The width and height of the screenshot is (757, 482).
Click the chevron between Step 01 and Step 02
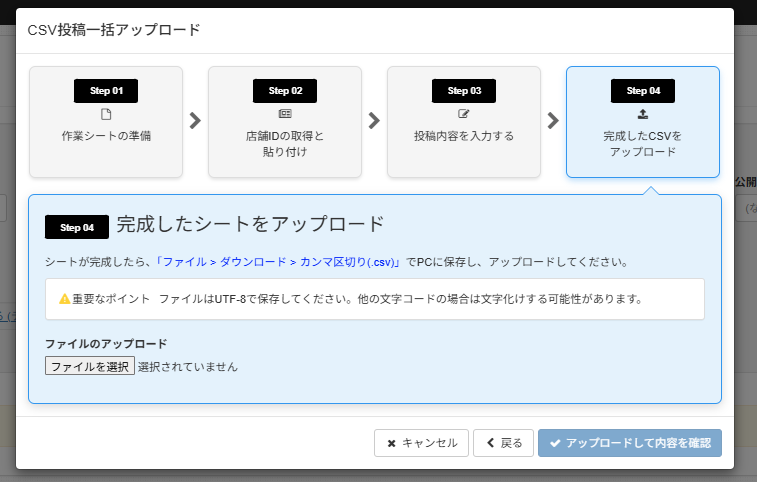195,121
